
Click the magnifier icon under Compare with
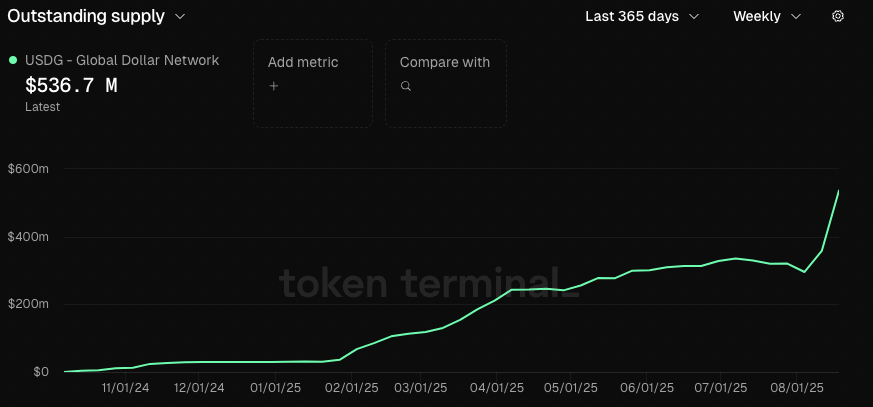pyautogui.click(x=405, y=86)
